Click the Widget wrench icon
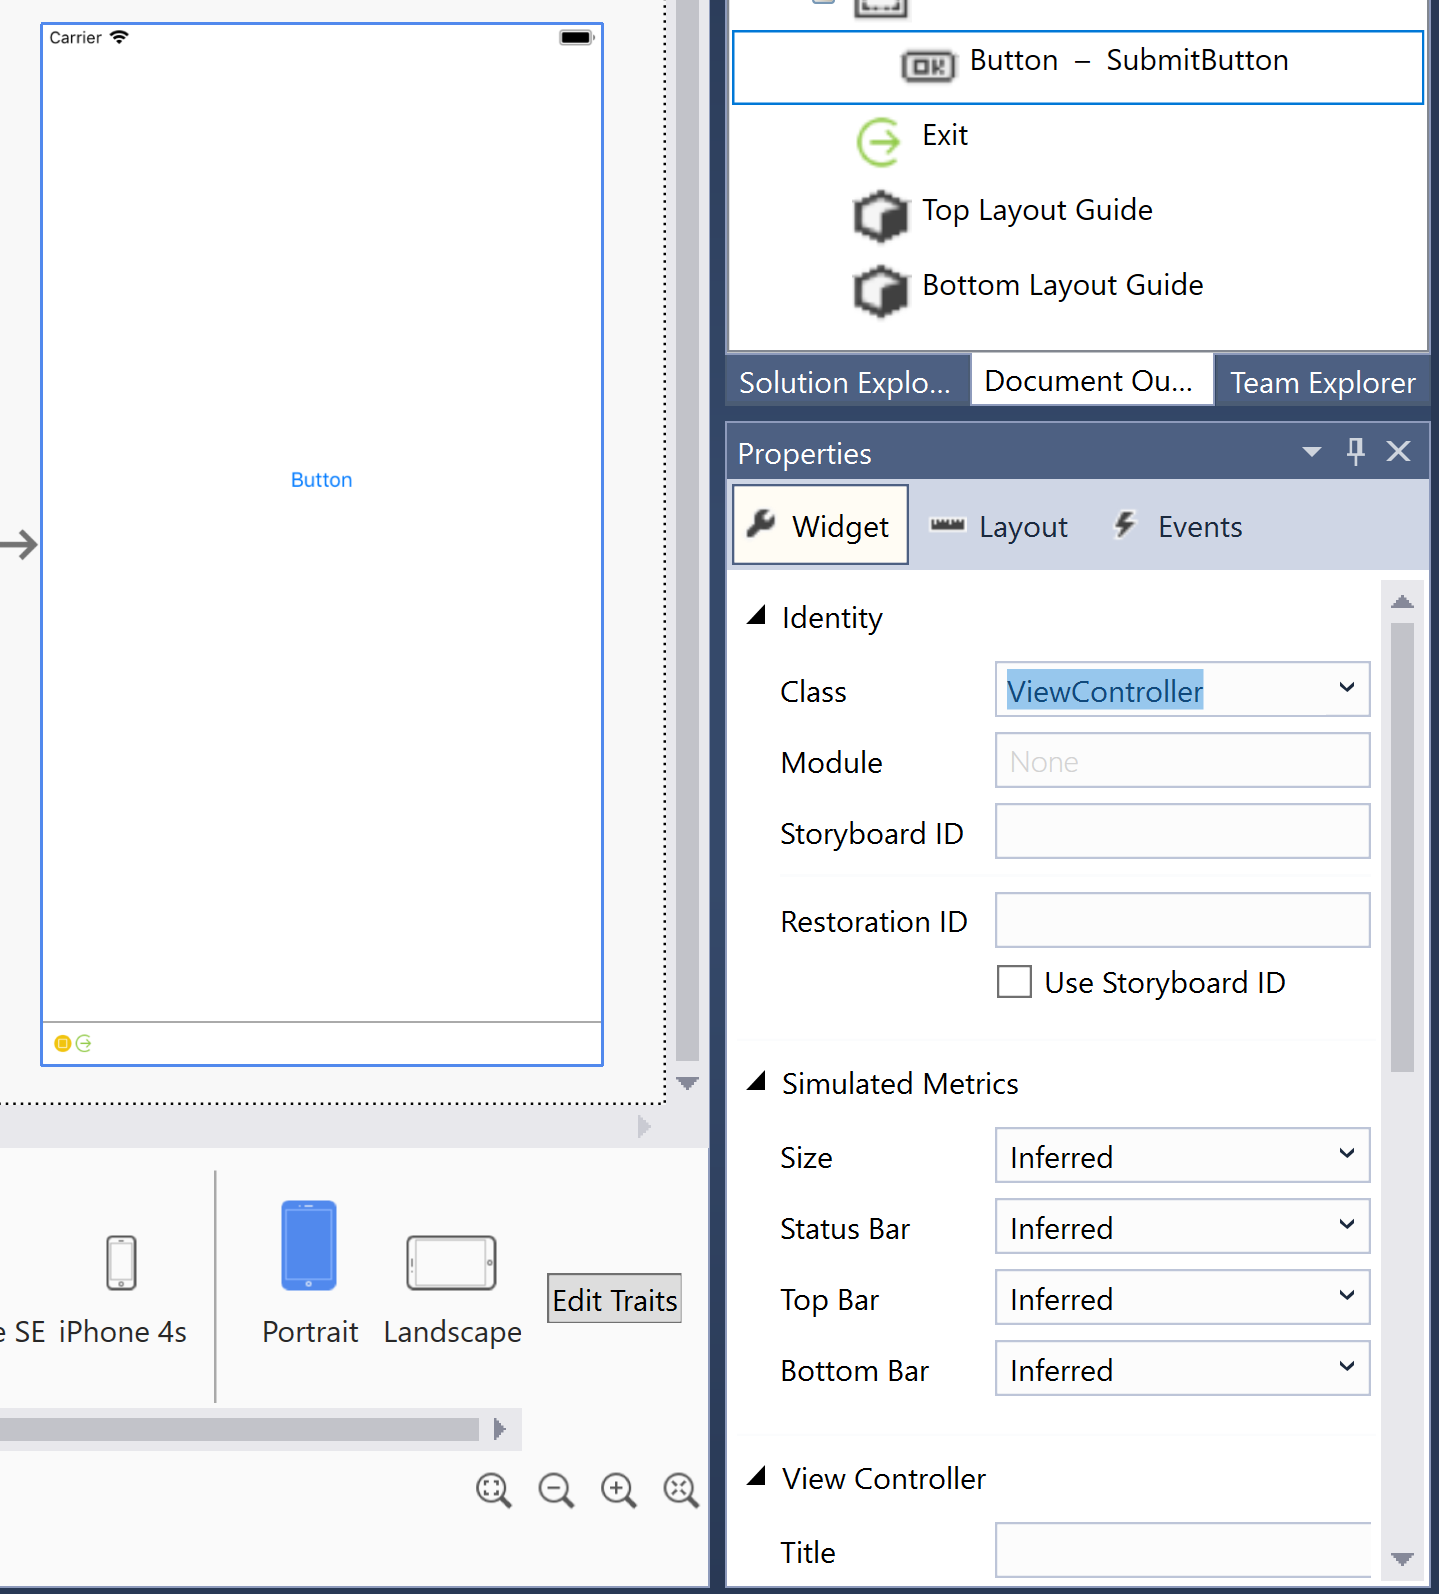 [x=762, y=523]
